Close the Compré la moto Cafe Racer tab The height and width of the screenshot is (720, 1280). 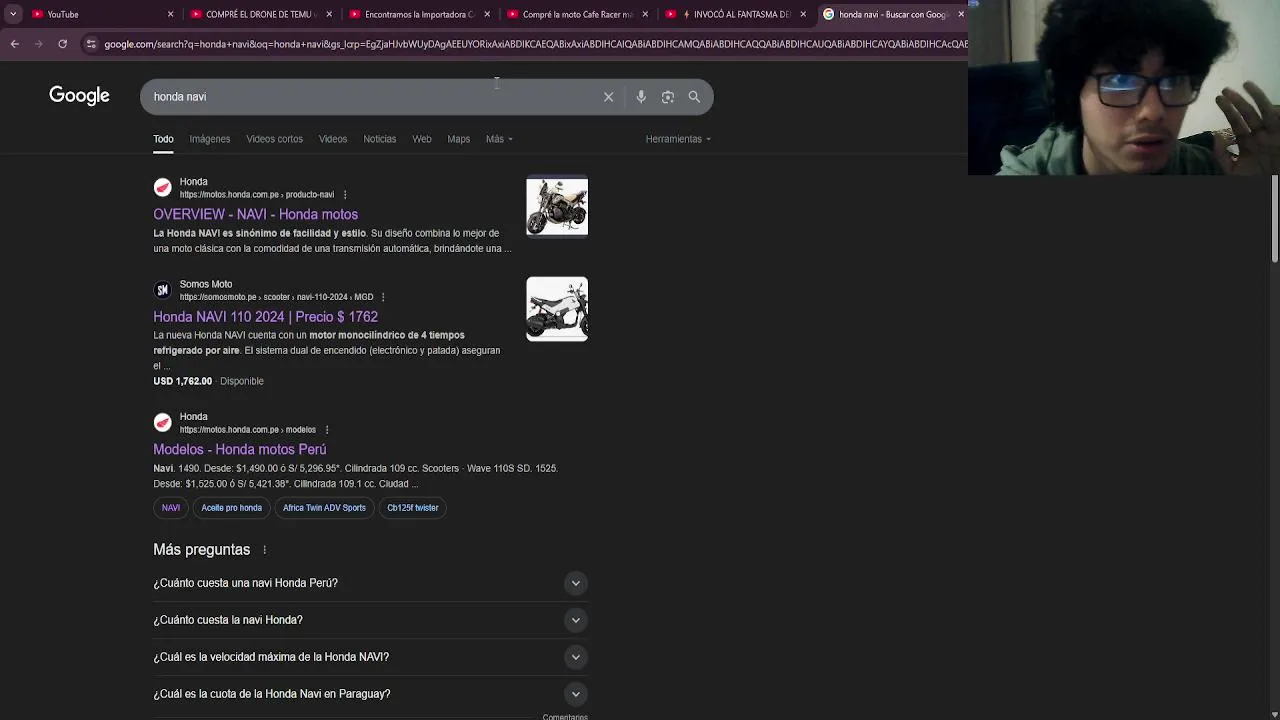click(645, 14)
